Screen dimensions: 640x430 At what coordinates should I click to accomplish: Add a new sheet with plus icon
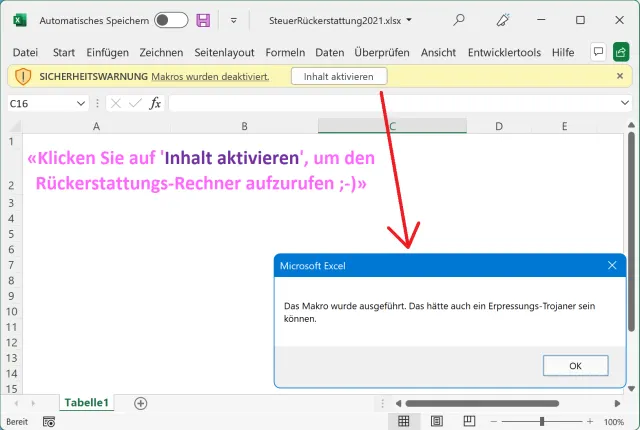pos(140,403)
